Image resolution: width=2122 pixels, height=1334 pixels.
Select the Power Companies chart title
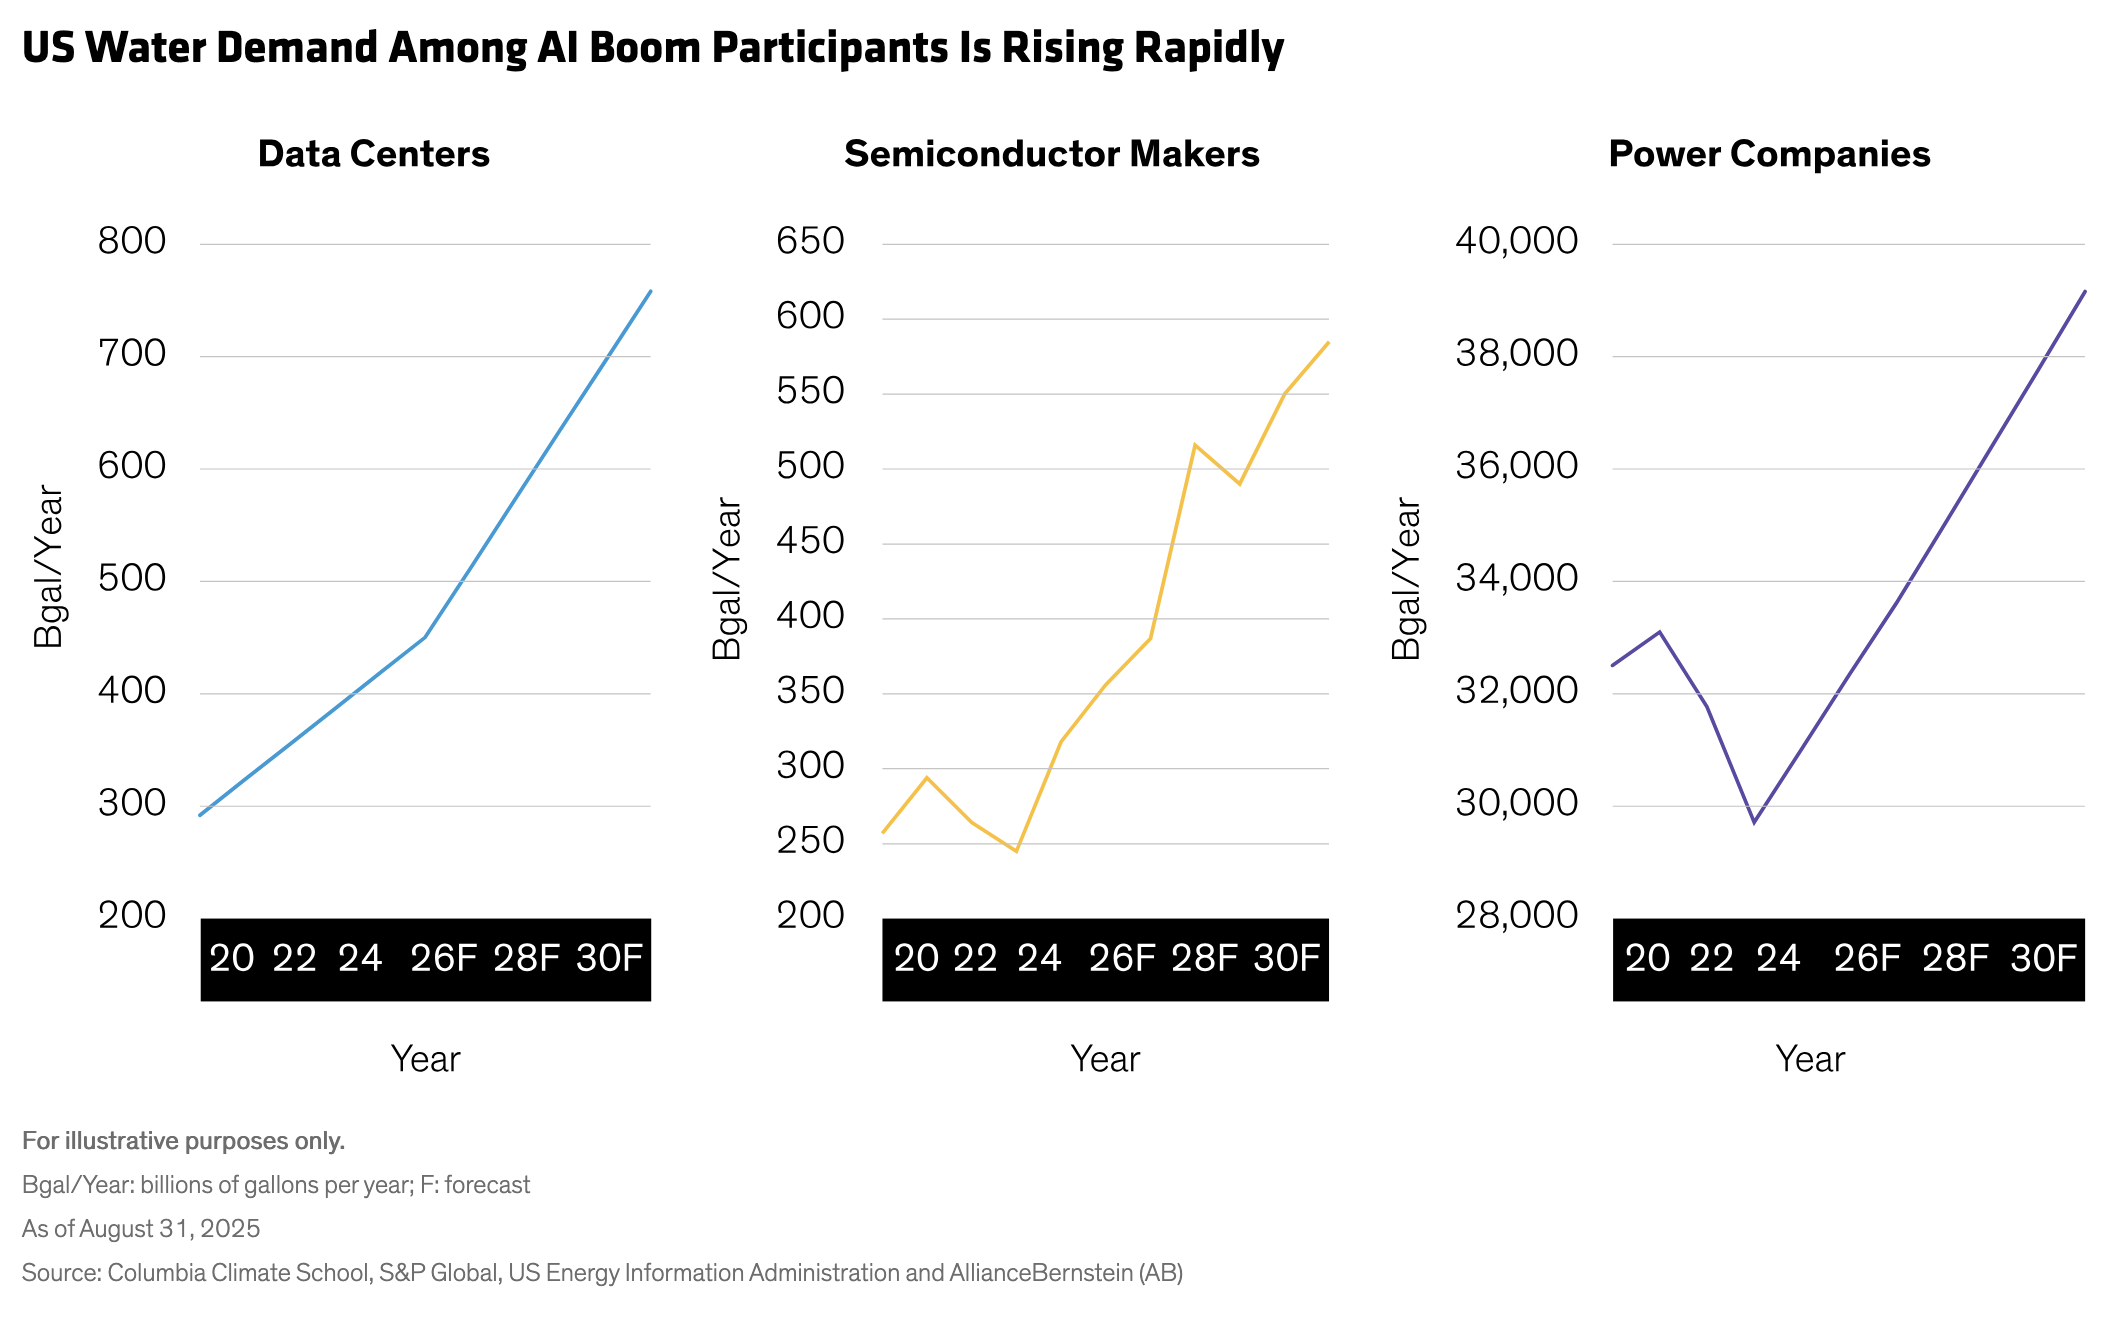point(1768,154)
